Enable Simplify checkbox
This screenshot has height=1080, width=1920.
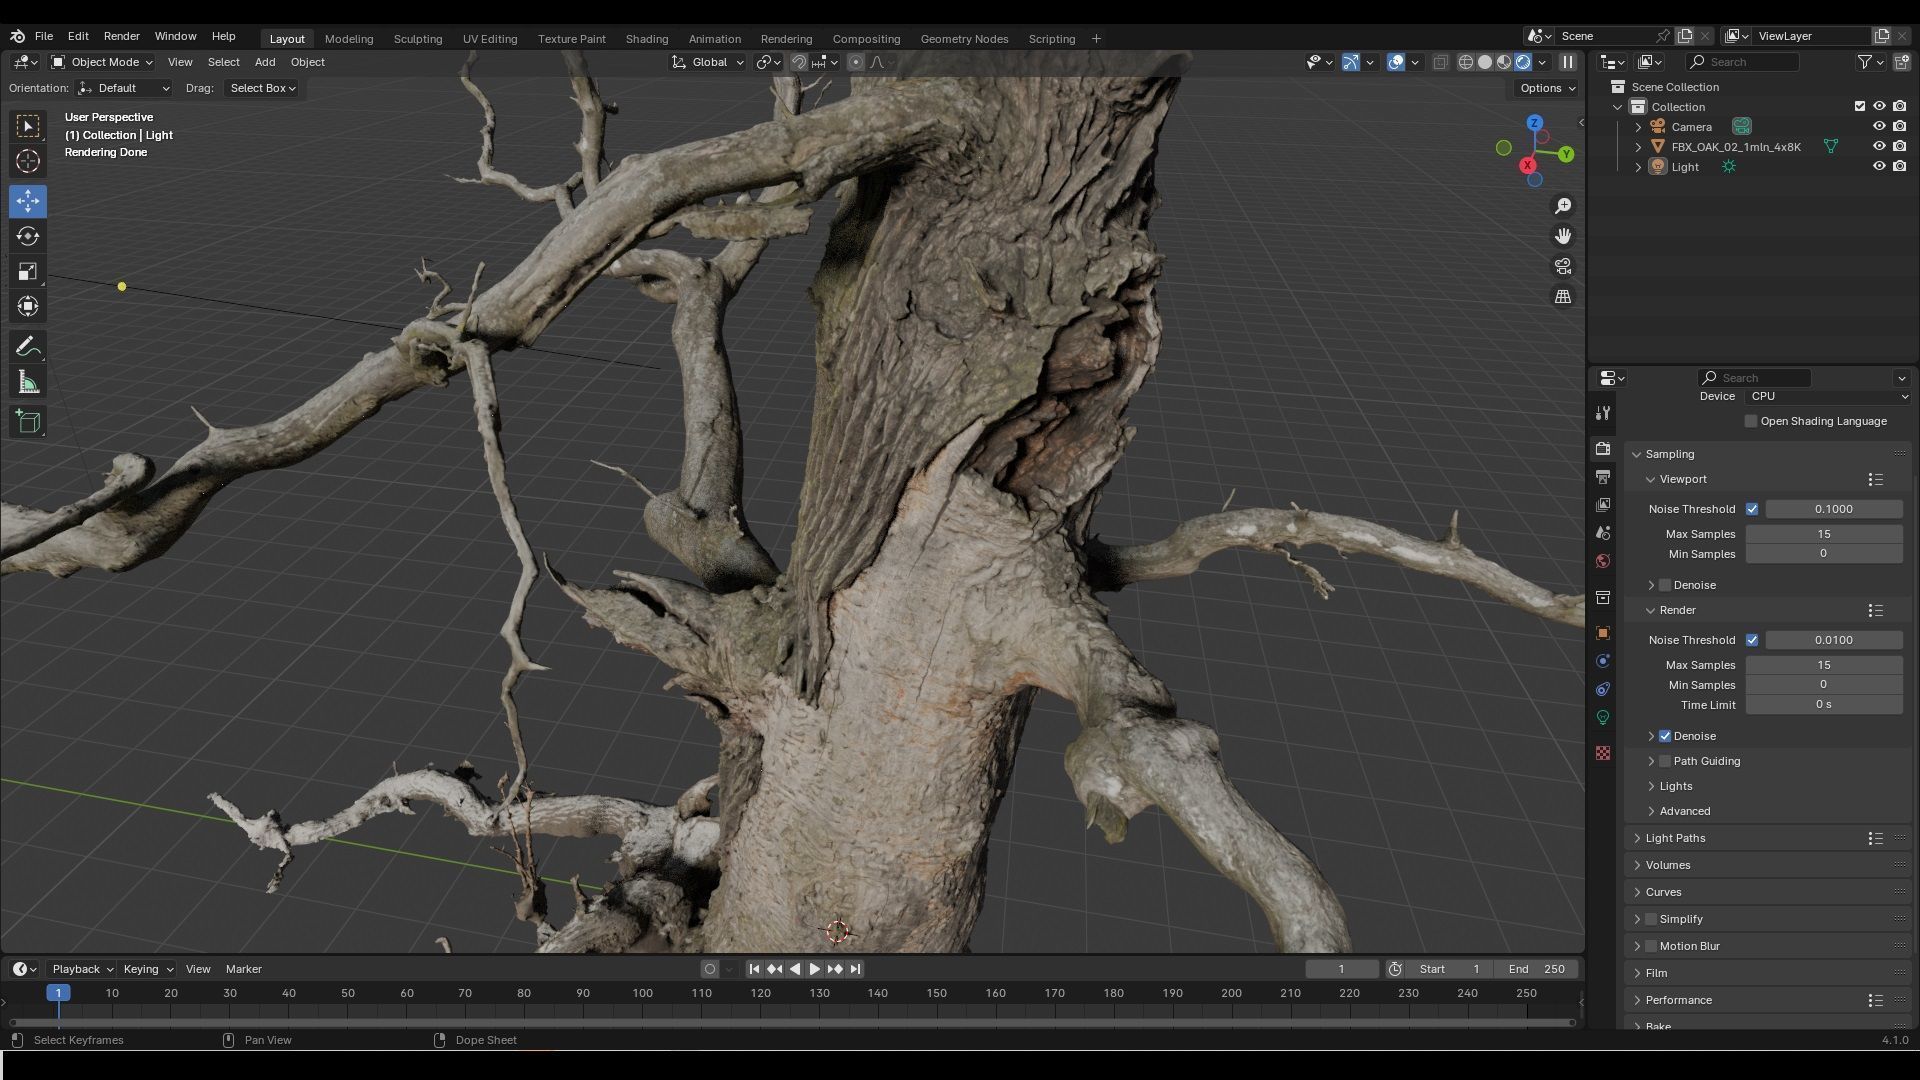click(1651, 919)
